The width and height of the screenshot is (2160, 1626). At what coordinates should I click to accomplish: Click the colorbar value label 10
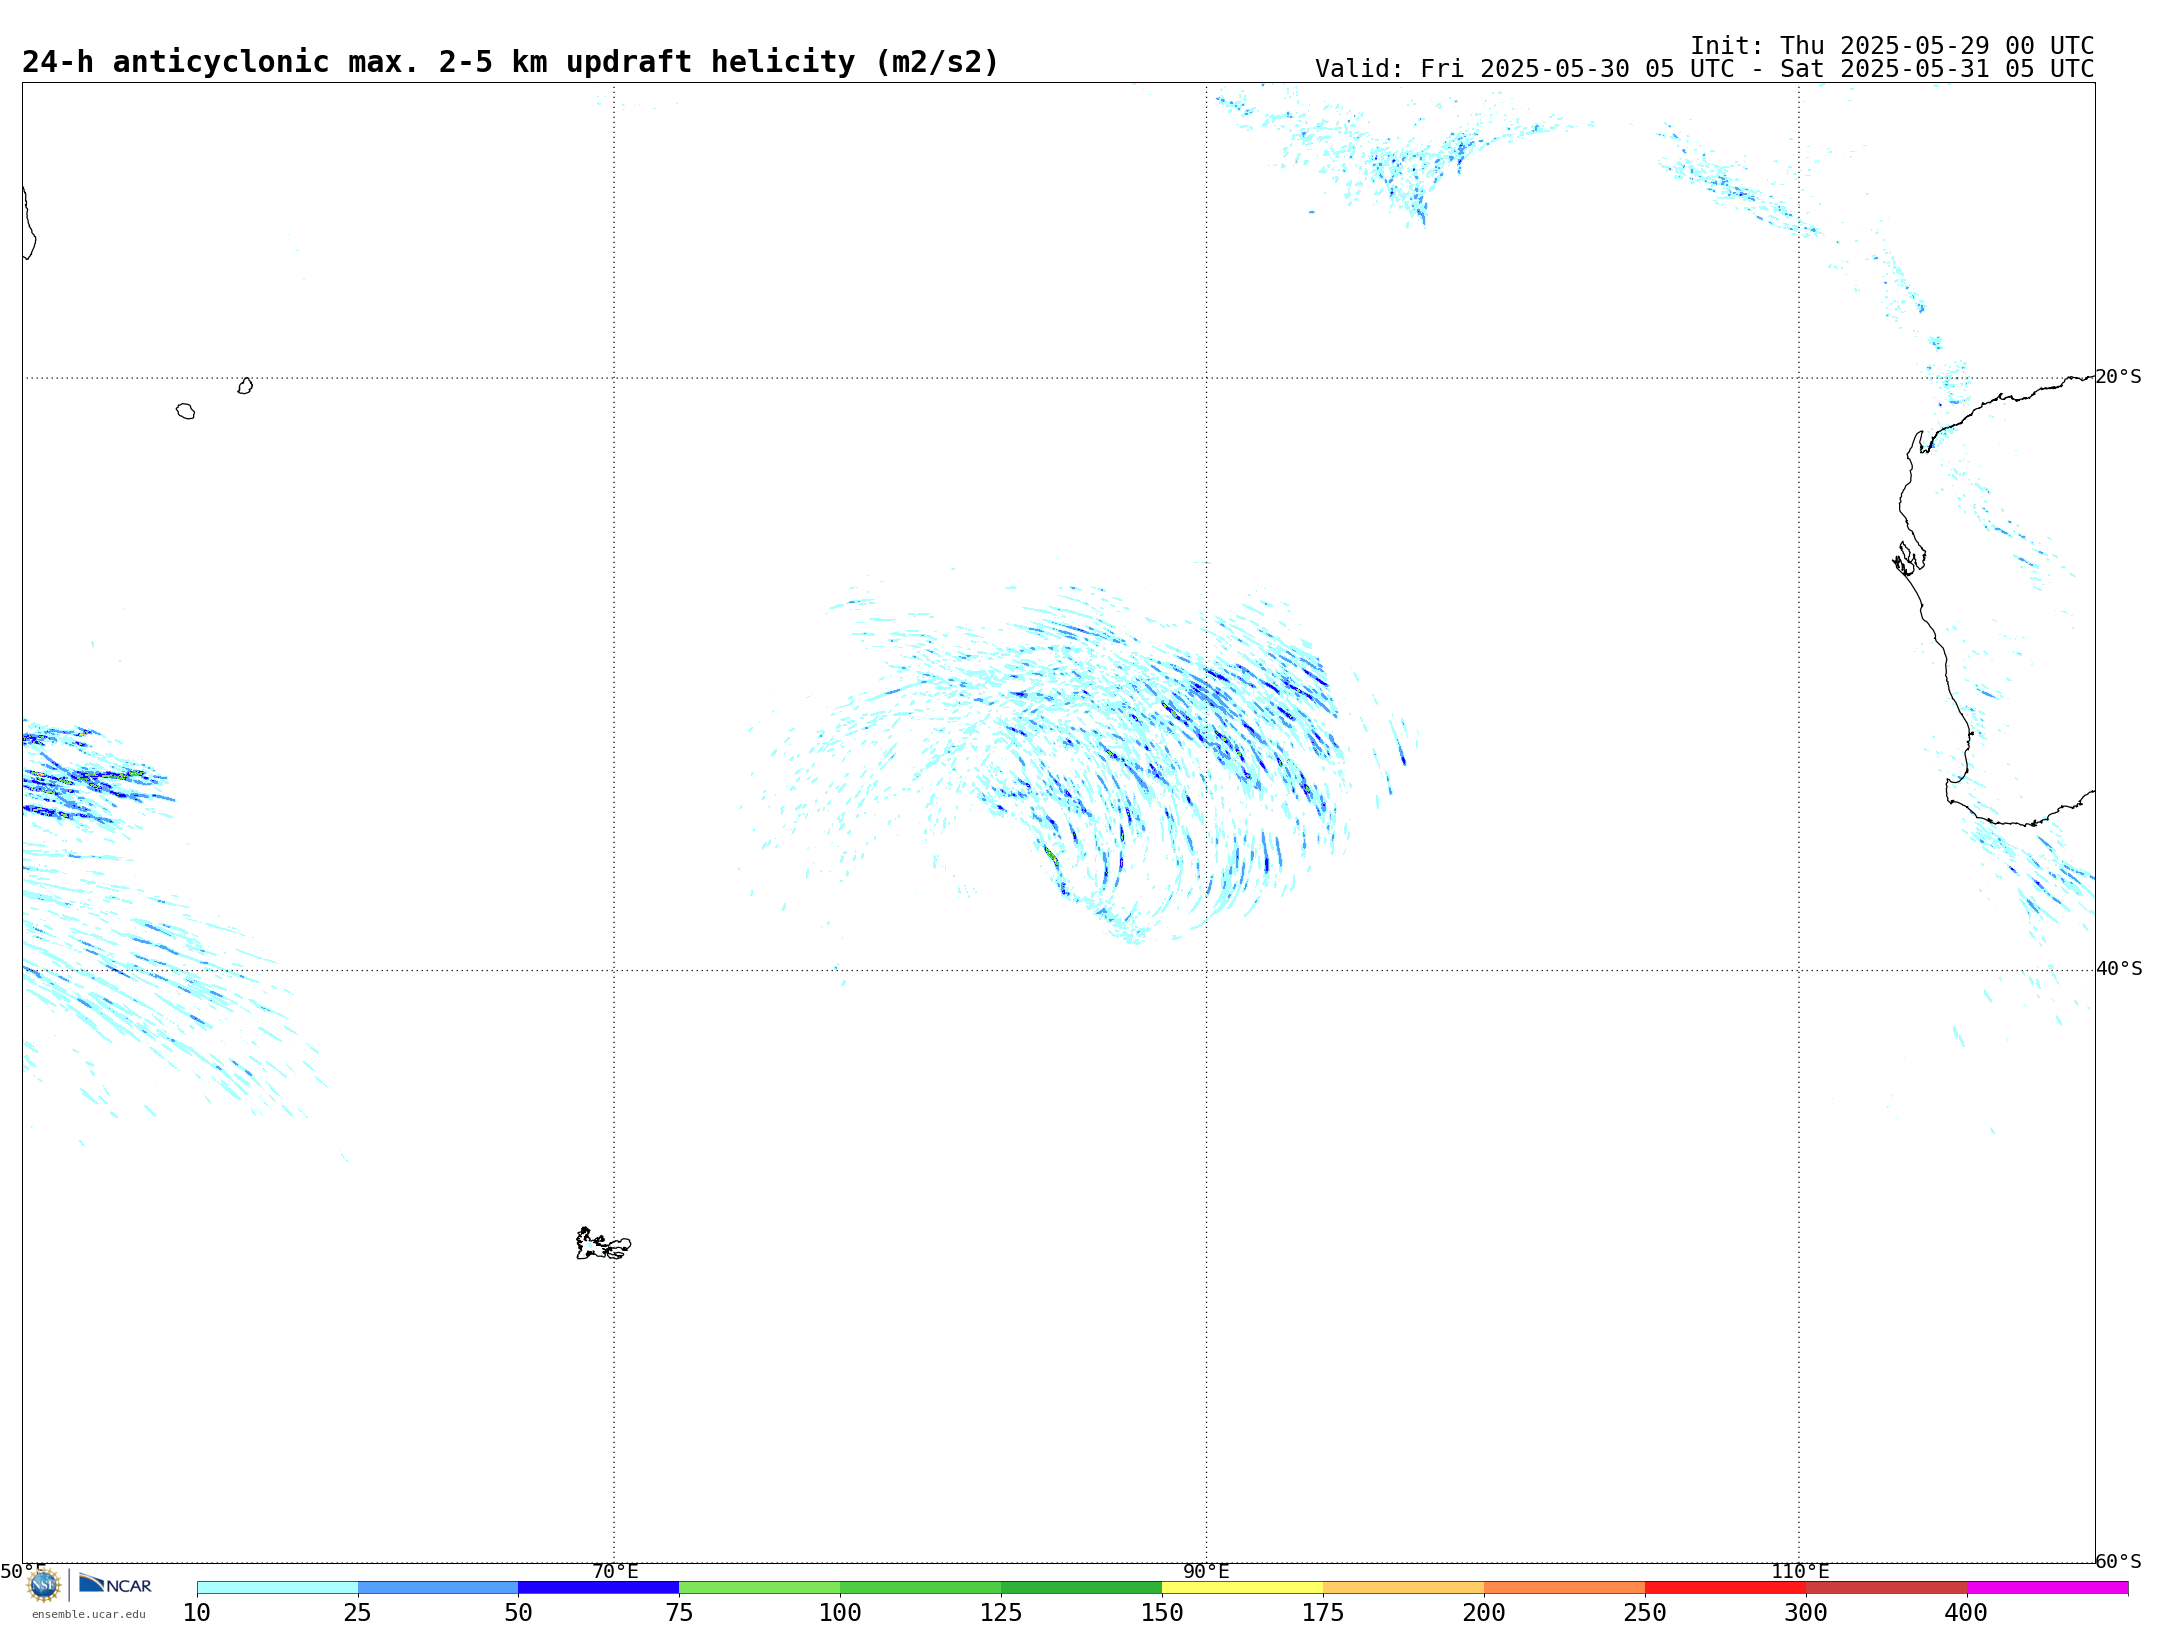[x=197, y=1613]
